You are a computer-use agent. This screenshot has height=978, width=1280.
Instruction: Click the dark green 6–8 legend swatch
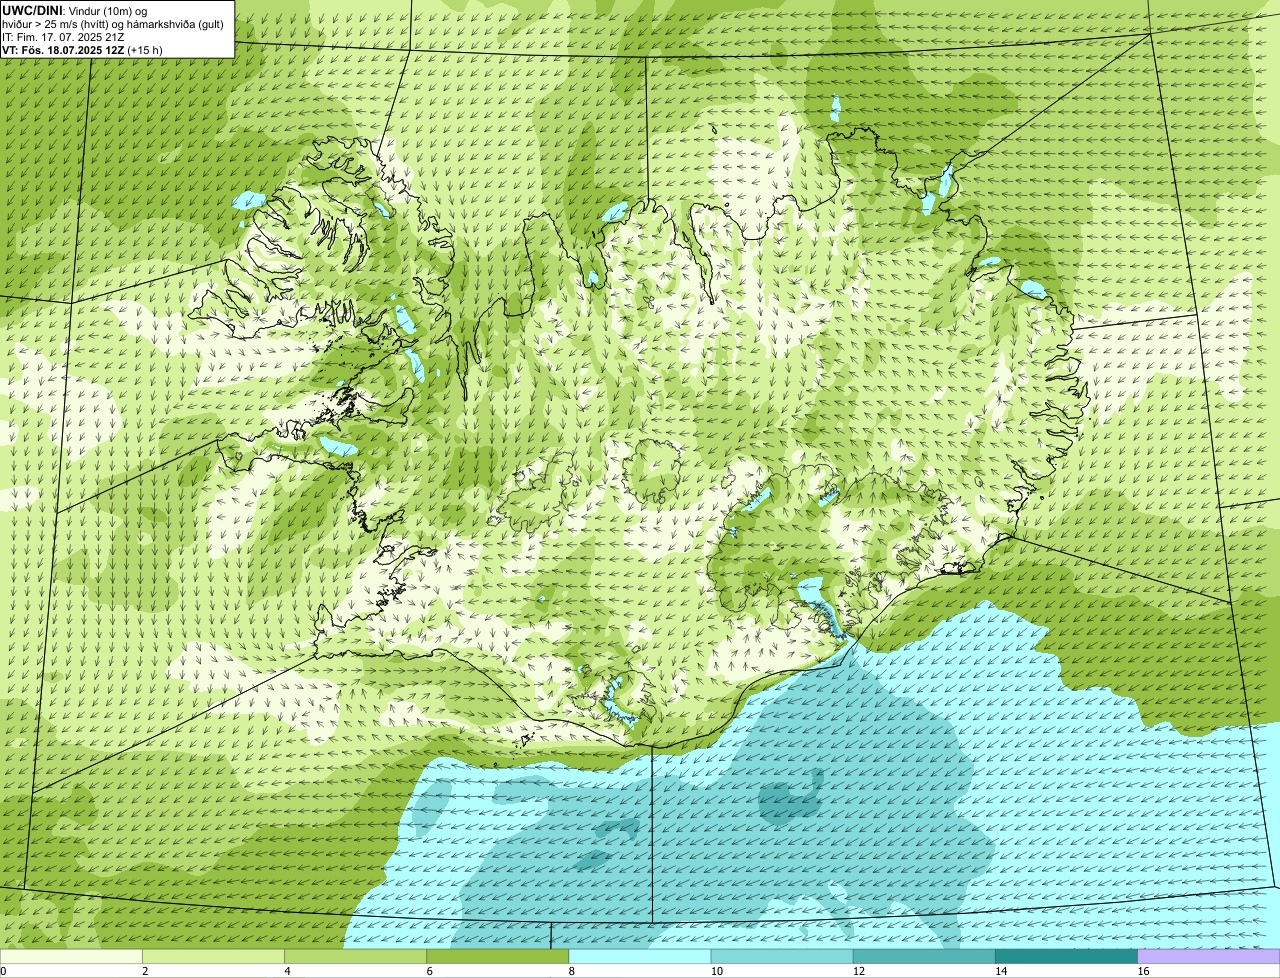[x=497, y=956]
